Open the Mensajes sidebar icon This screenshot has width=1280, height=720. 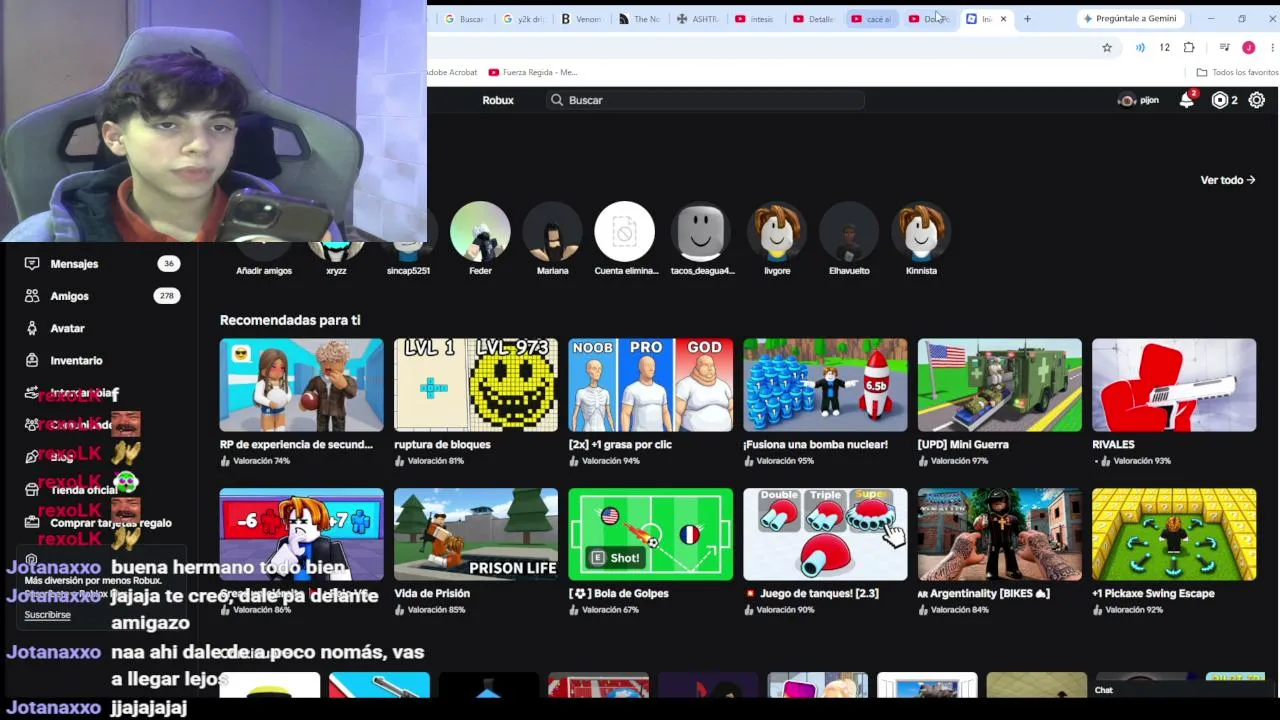coord(32,264)
